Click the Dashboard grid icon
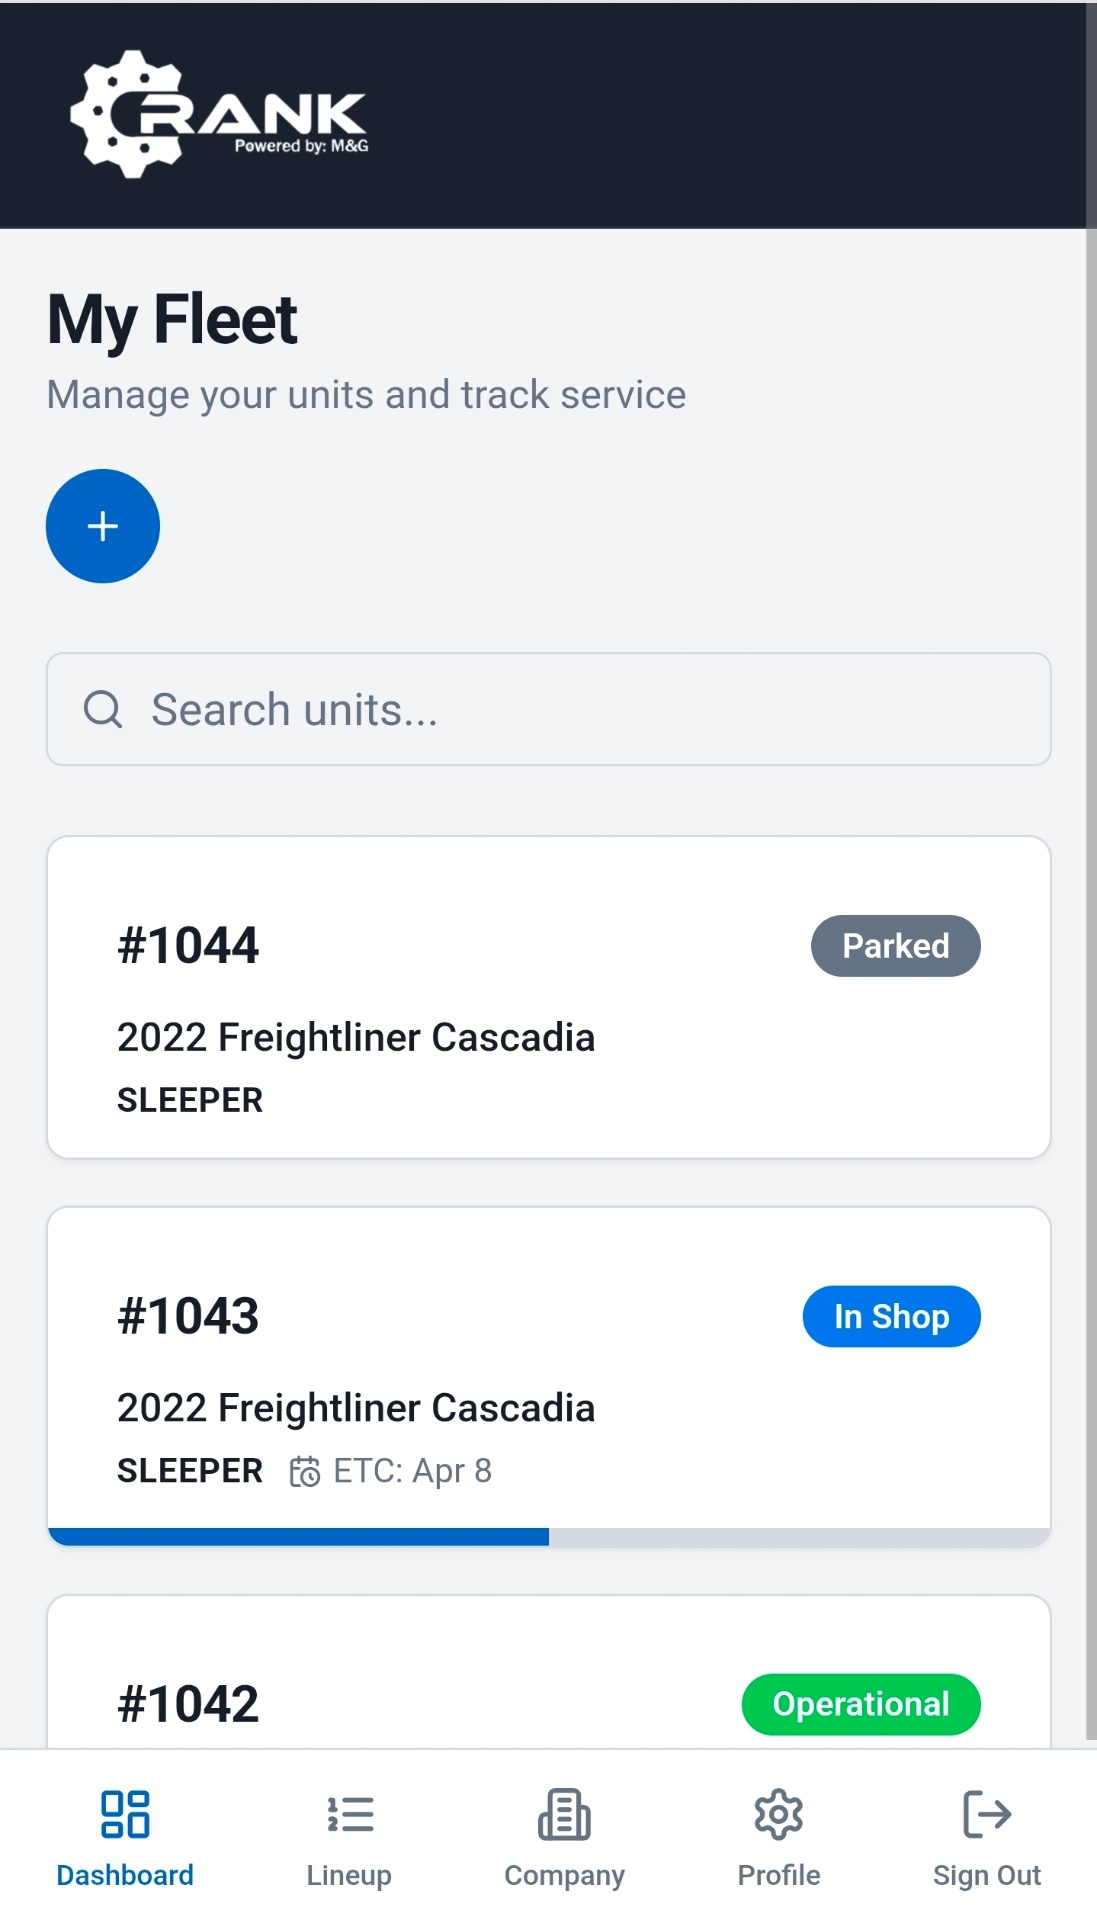This screenshot has width=1097, height=1920. 125,1814
